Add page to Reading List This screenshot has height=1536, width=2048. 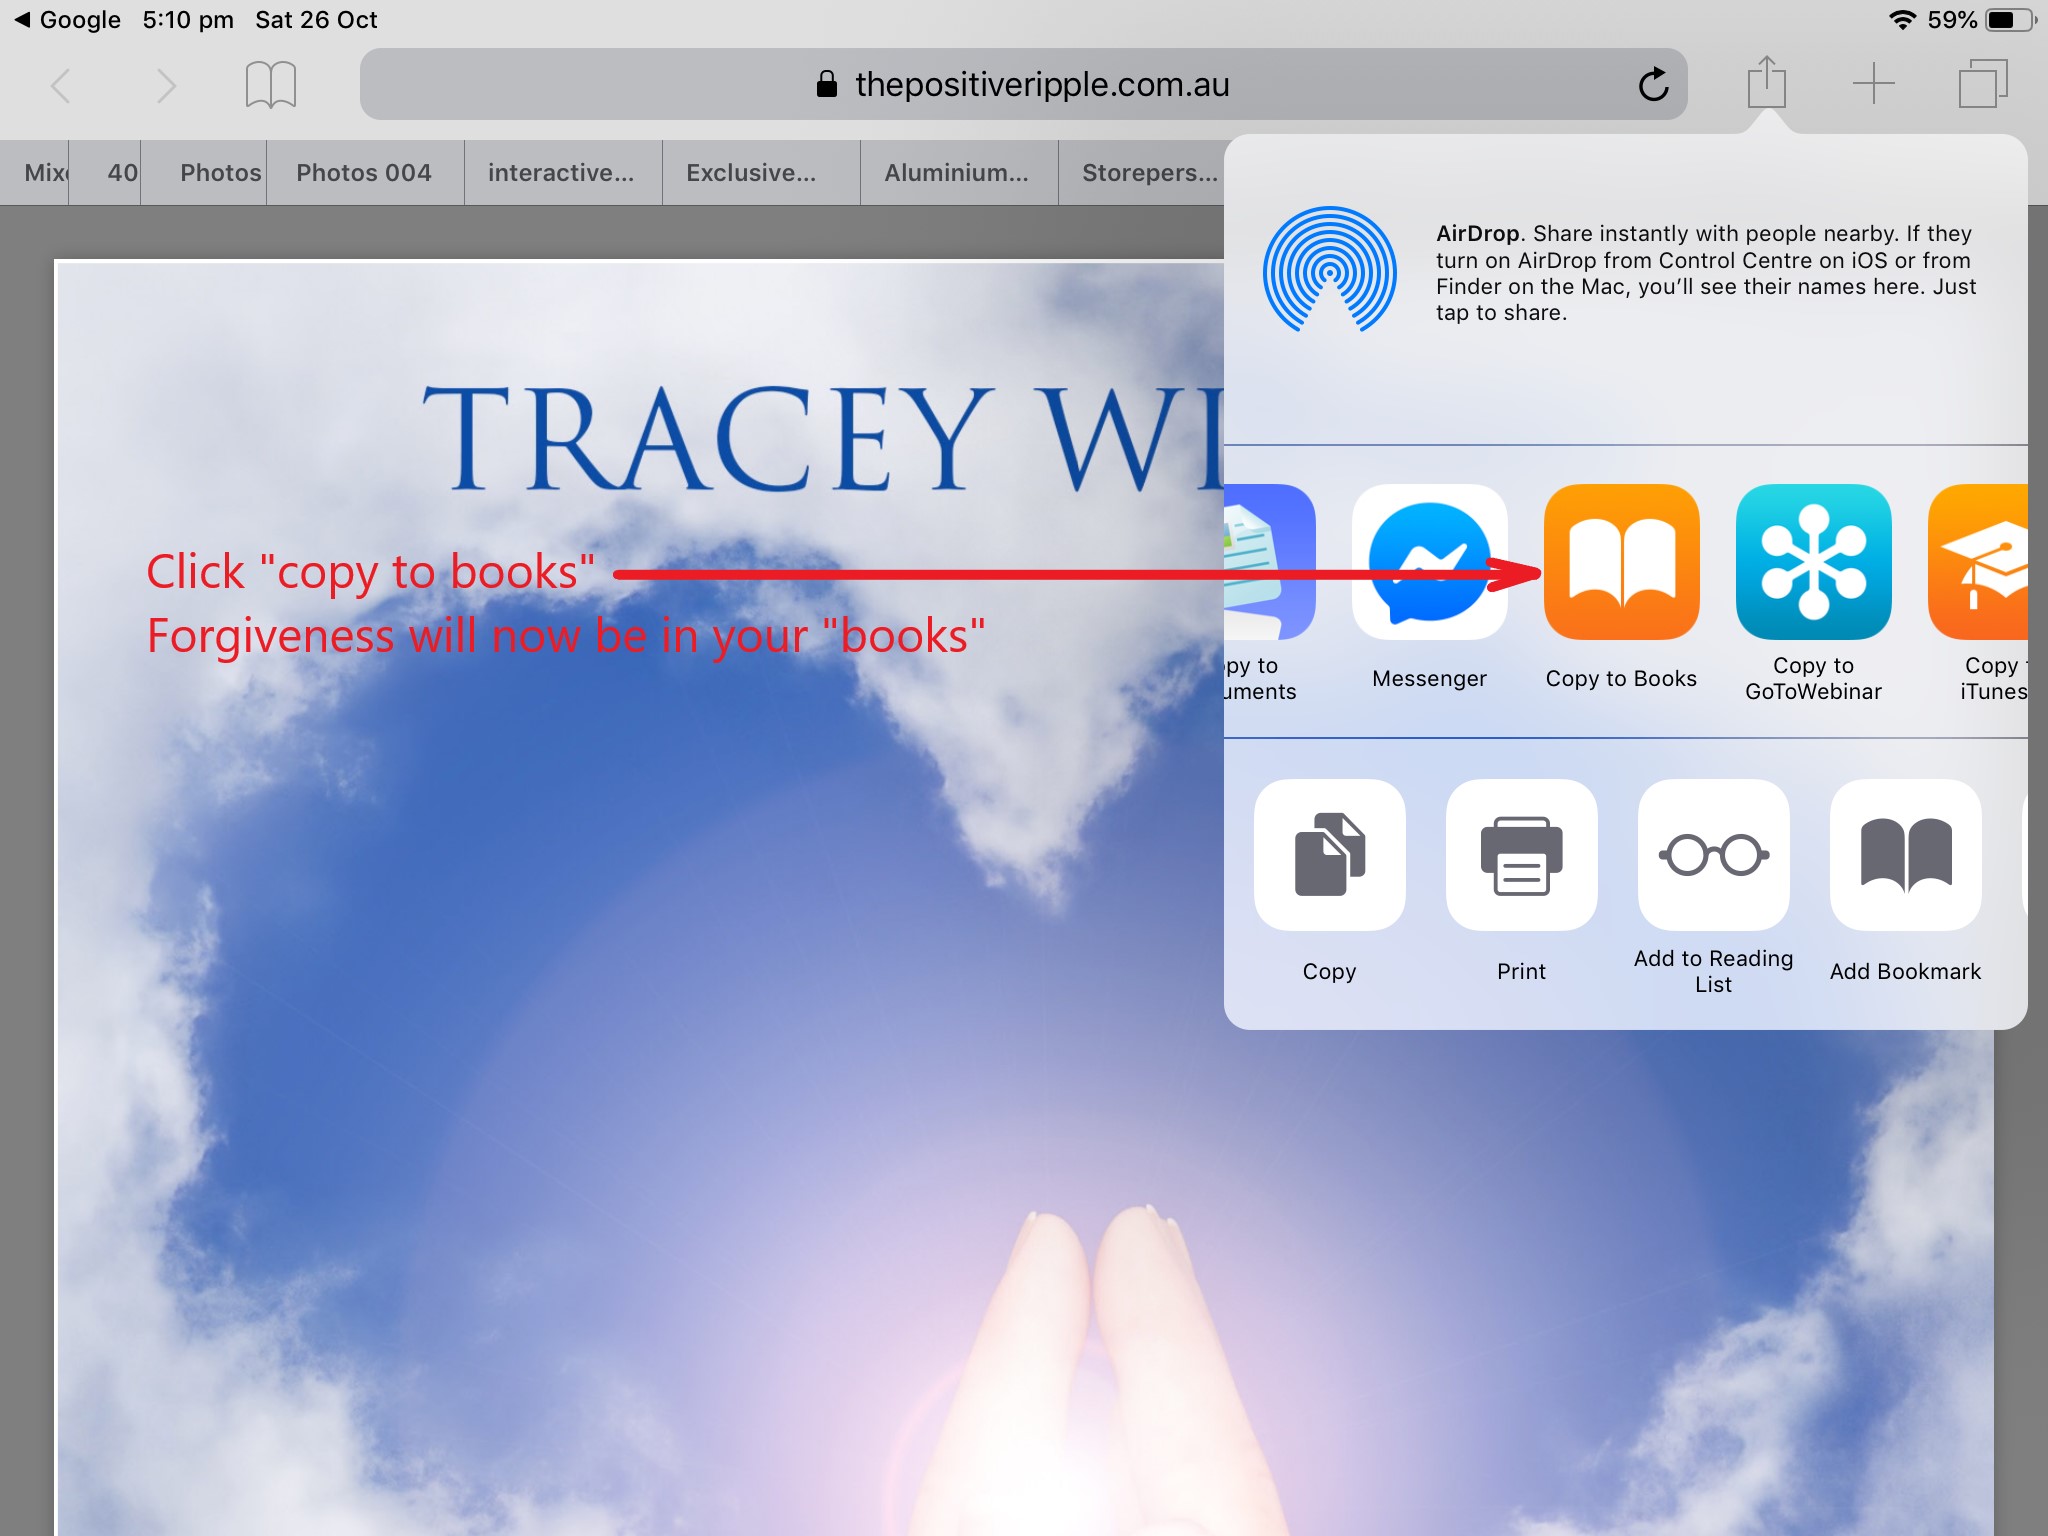pos(1713,855)
